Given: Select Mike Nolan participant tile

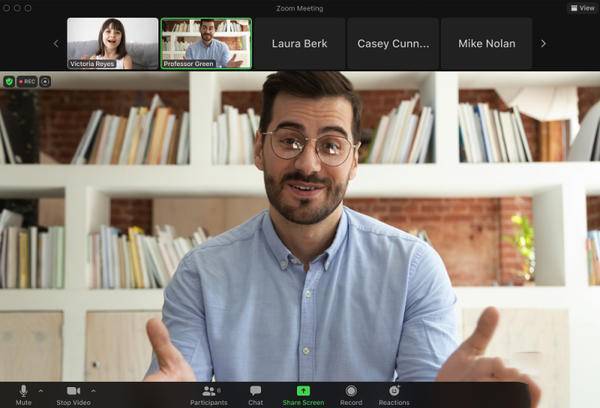Looking at the screenshot, I should [486, 43].
